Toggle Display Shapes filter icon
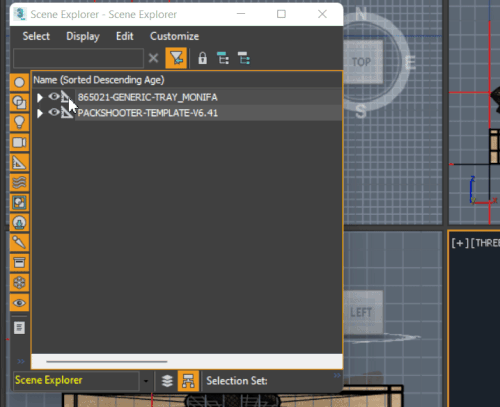The height and width of the screenshot is (407, 500). click(x=19, y=102)
